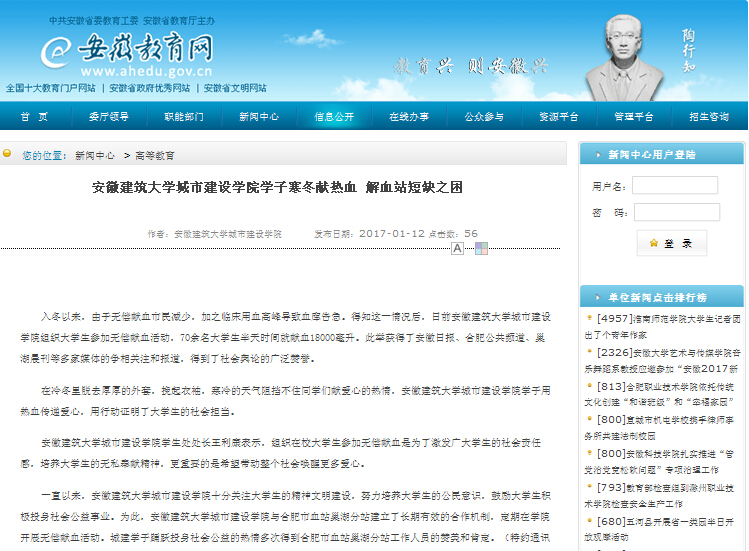The height and width of the screenshot is (551, 749).
Task: Open the 信息公开 navigation menu
Action: pos(334,117)
